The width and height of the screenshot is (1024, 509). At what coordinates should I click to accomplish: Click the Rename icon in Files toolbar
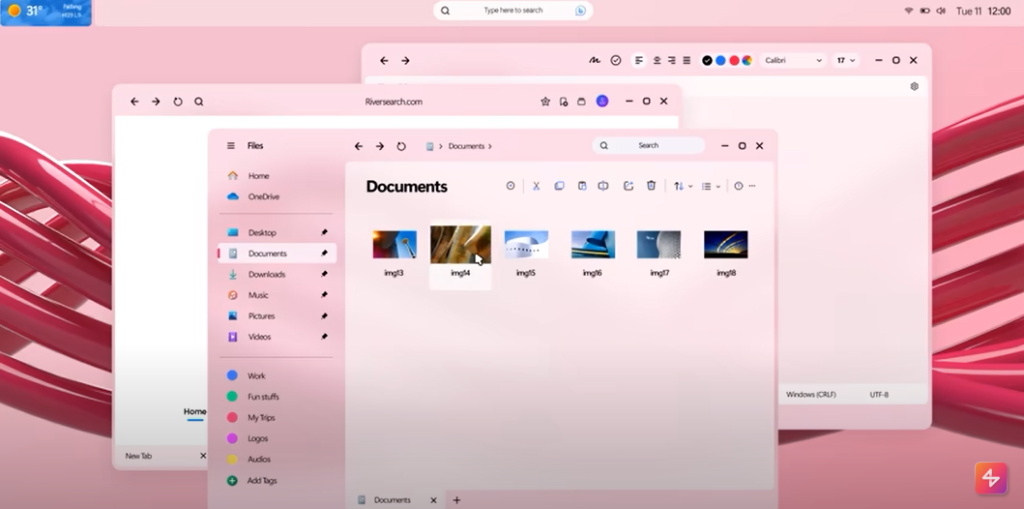(603, 186)
